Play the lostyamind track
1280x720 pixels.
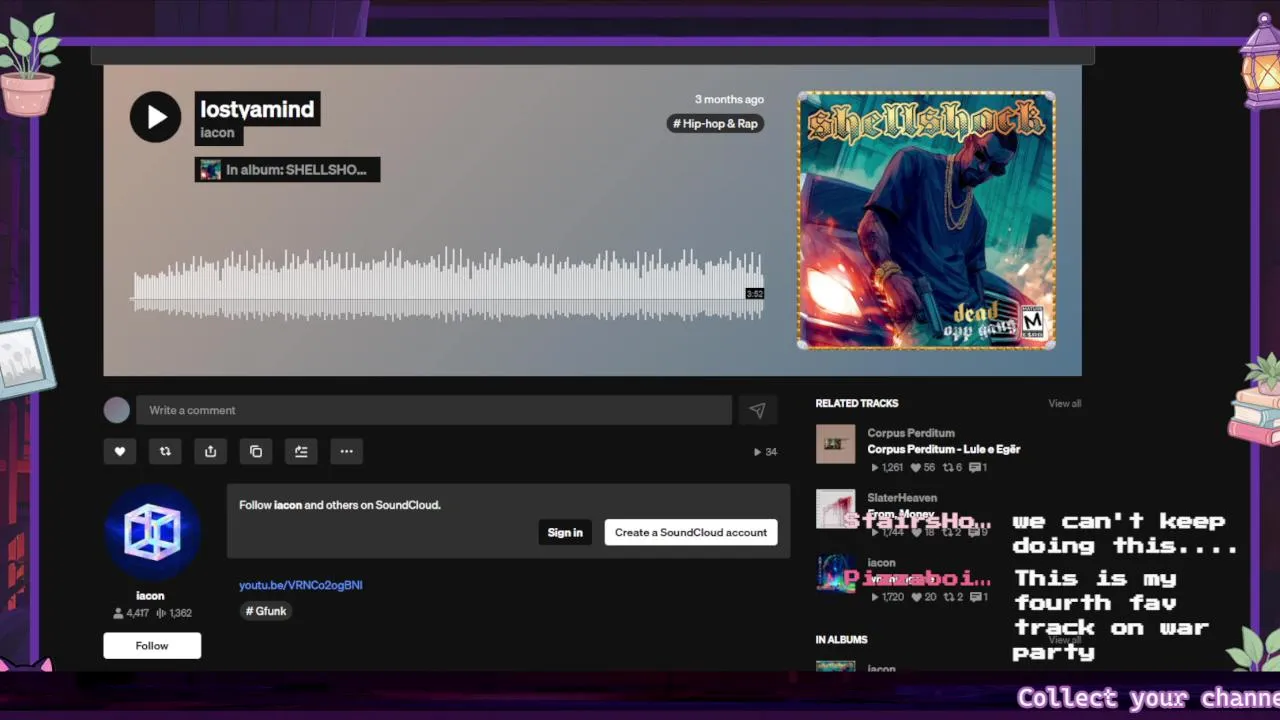(x=155, y=117)
